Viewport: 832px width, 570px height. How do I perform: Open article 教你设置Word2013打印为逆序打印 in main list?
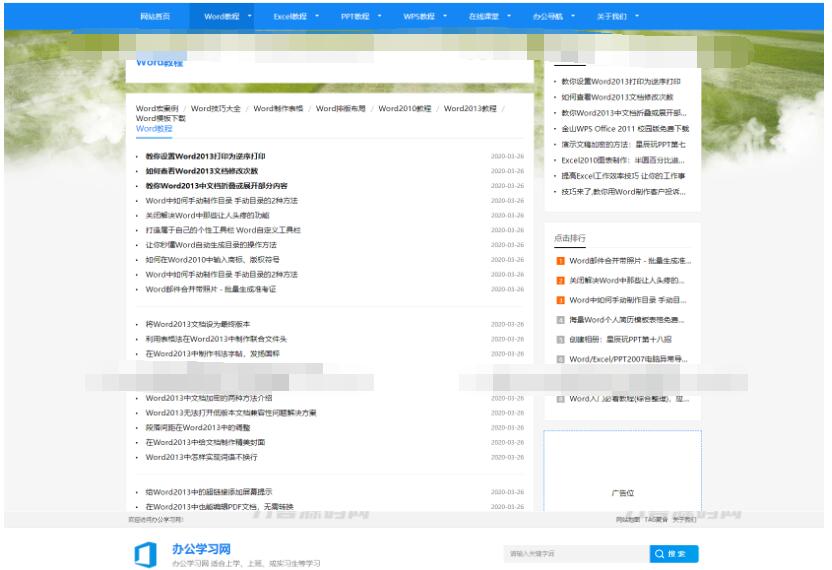point(205,156)
